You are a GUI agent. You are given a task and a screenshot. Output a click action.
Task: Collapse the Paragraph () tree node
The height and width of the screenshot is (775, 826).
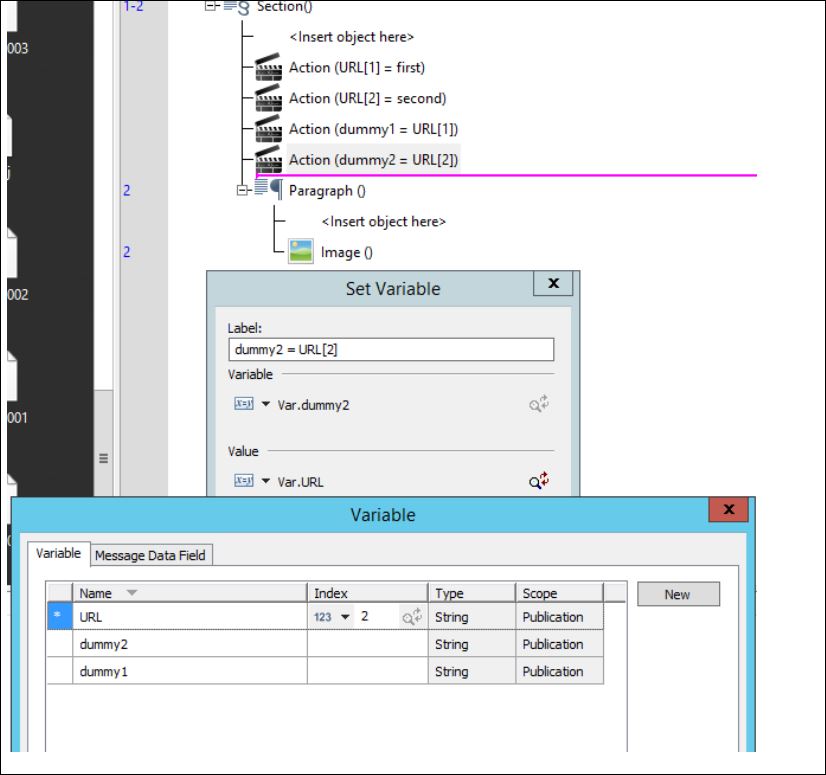click(240, 190)
